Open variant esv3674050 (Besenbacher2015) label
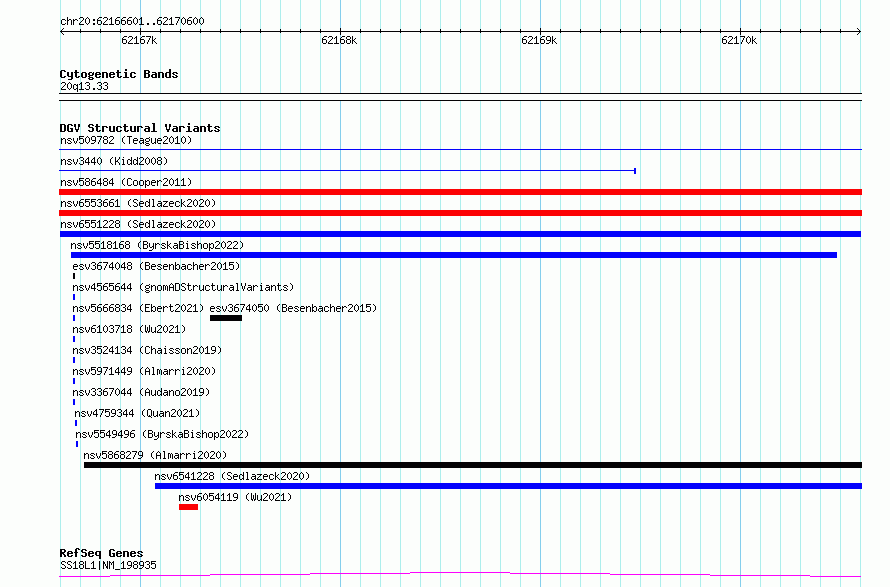 (293, 308)
